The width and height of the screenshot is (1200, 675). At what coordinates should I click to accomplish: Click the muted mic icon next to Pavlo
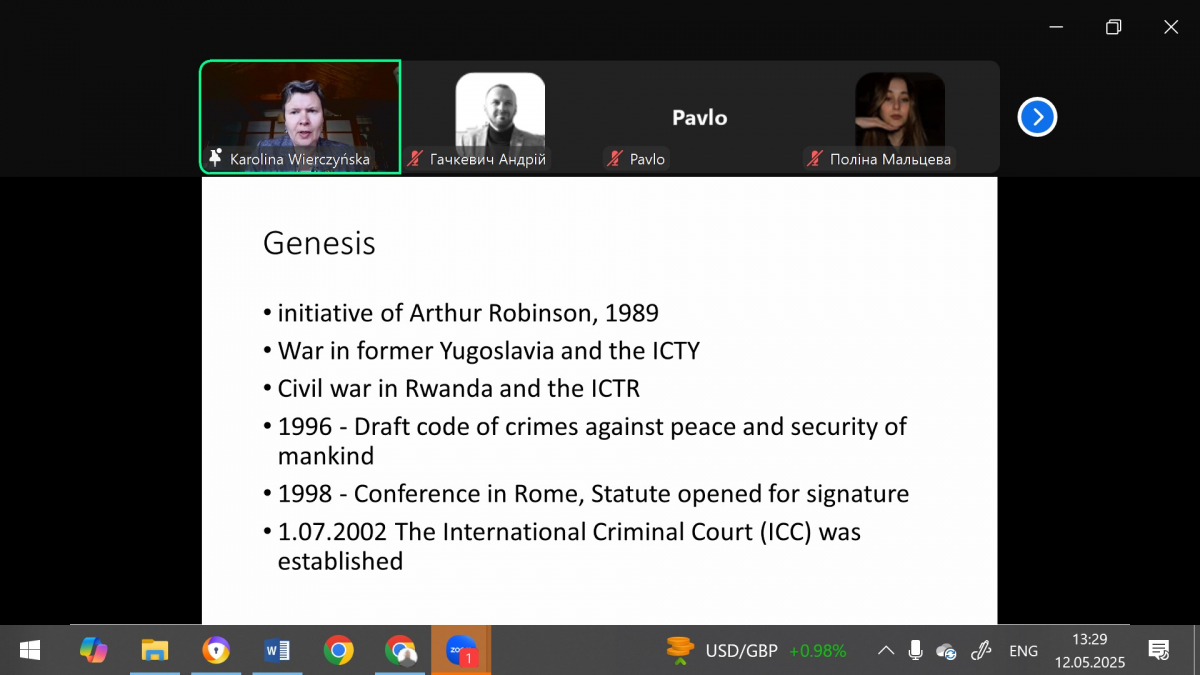pos(615,159)
